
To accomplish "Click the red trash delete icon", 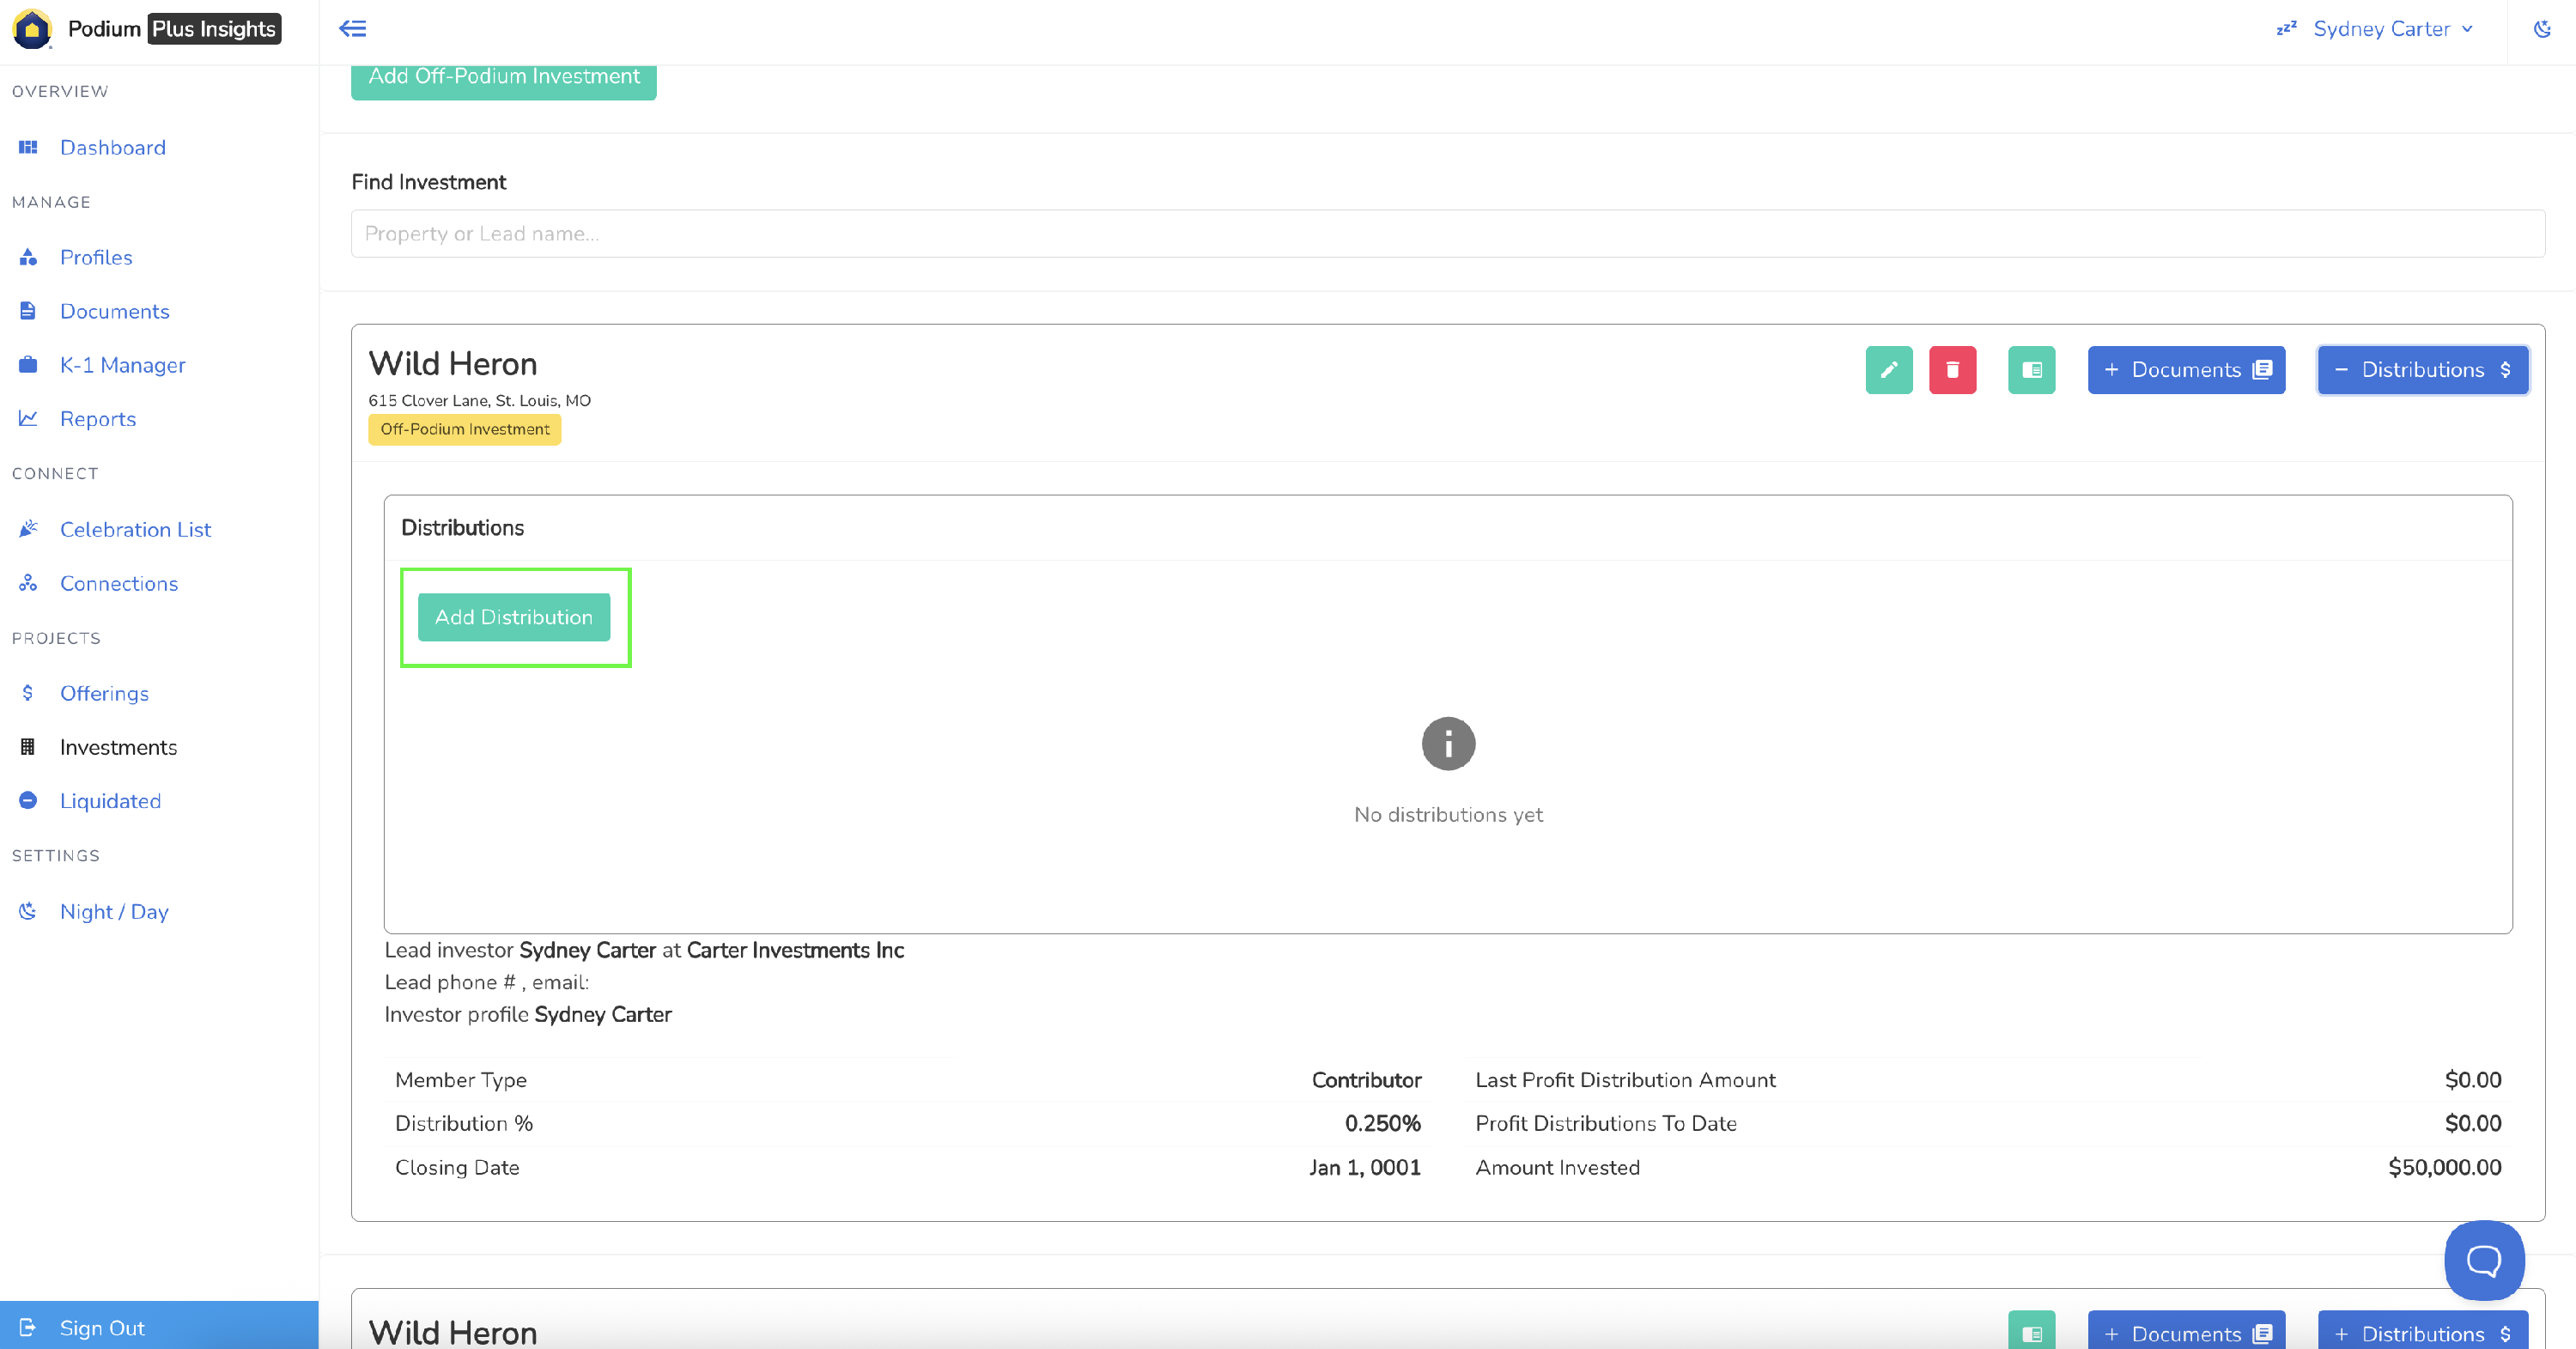I will [x=1952, y=370].
